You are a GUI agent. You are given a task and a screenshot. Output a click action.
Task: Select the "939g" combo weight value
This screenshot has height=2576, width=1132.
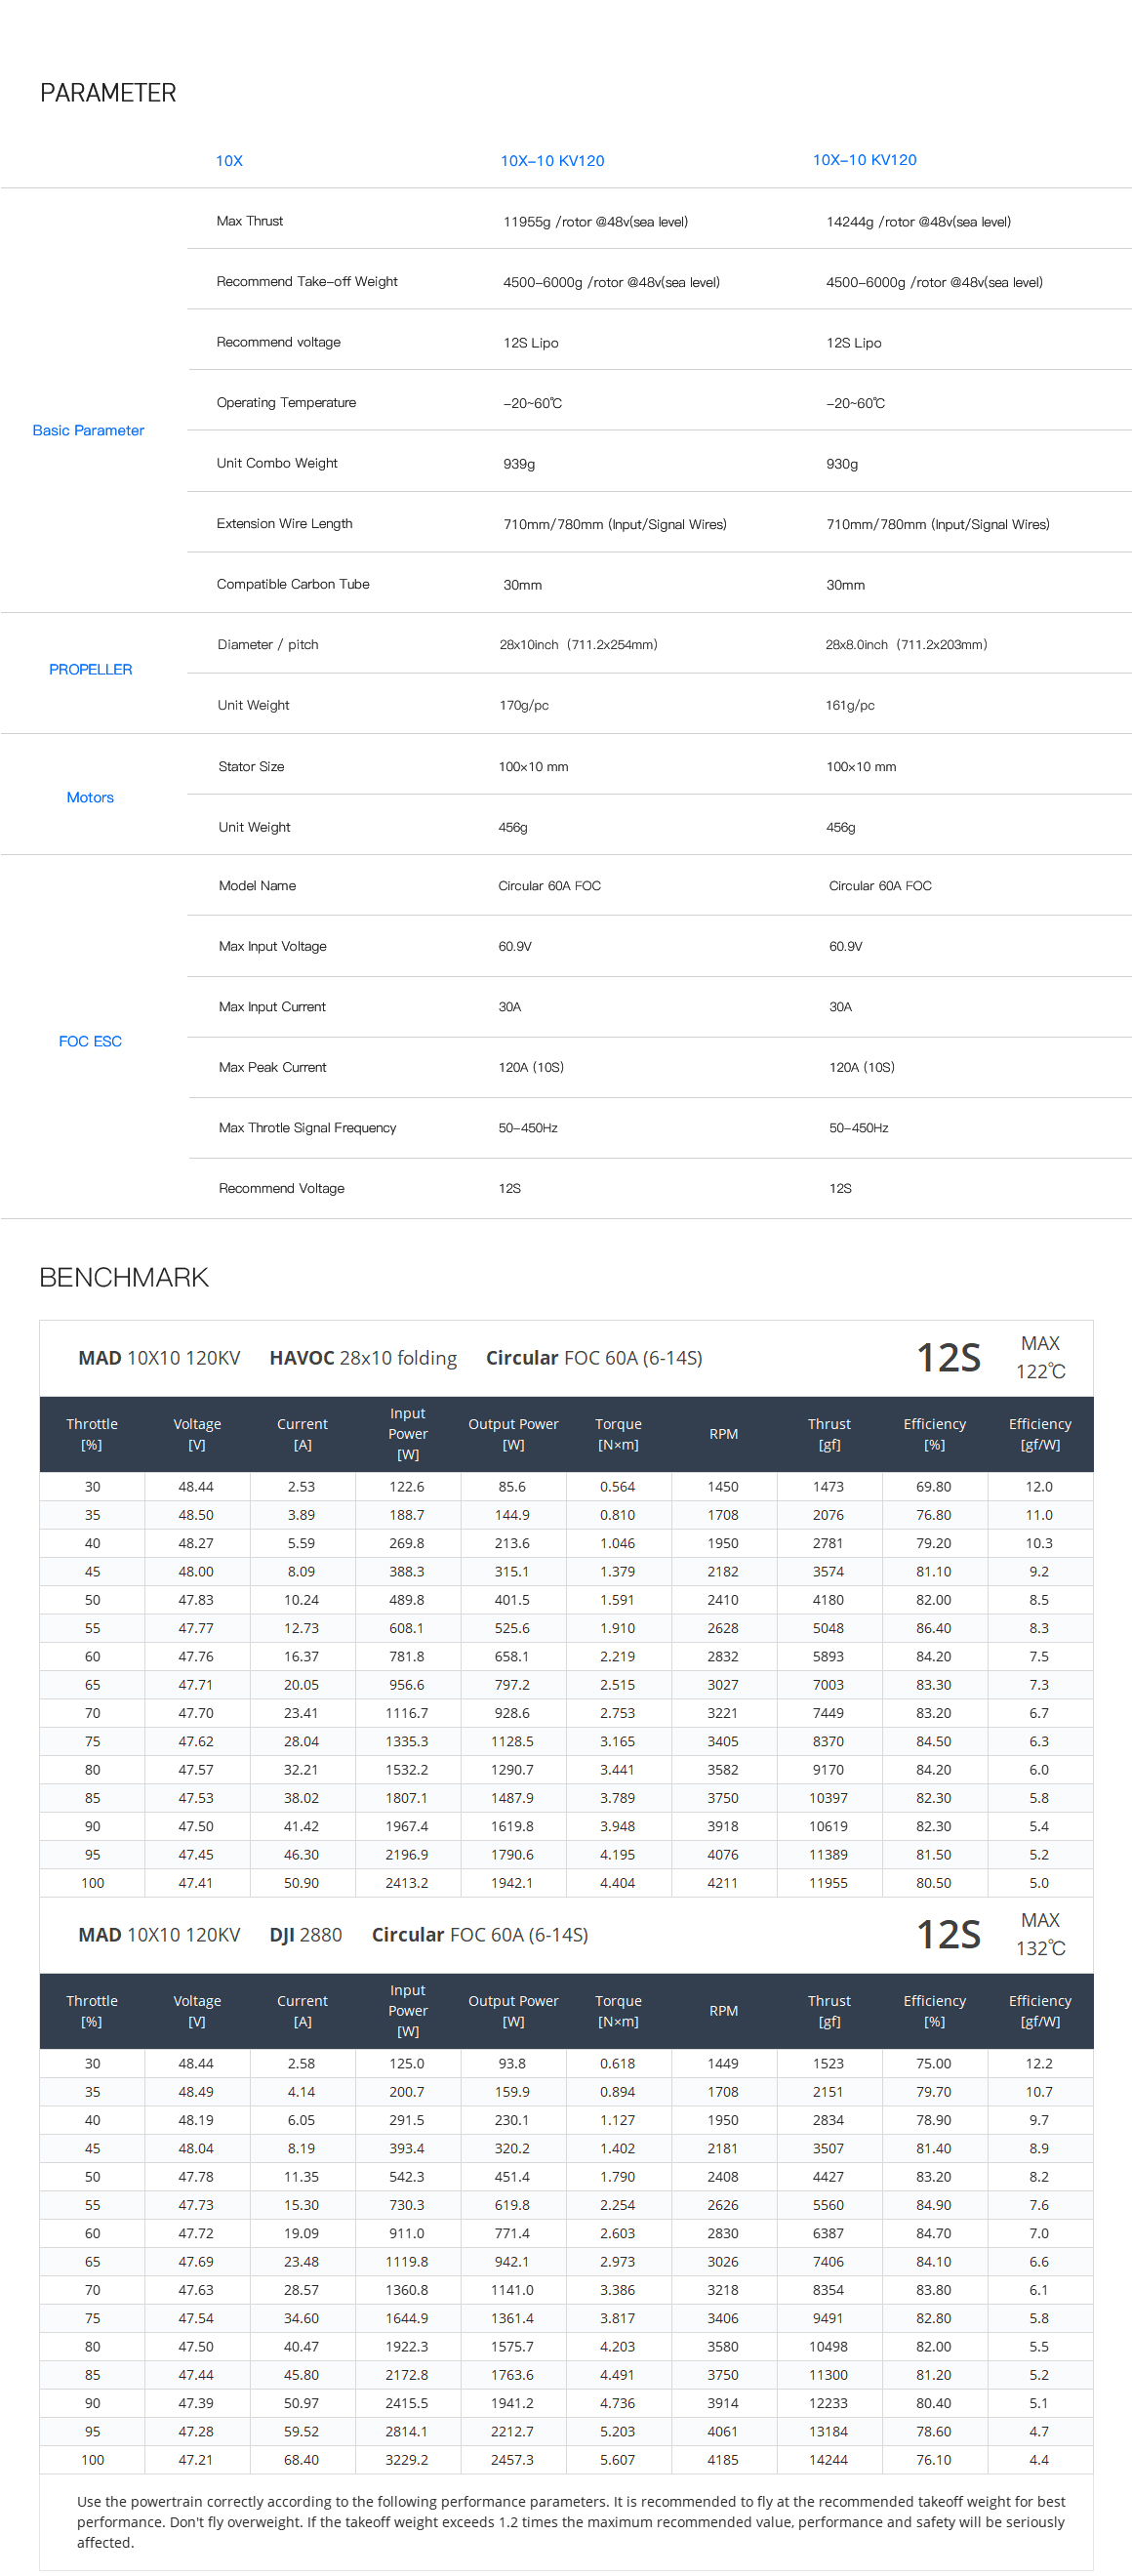[x=519, y=464]
